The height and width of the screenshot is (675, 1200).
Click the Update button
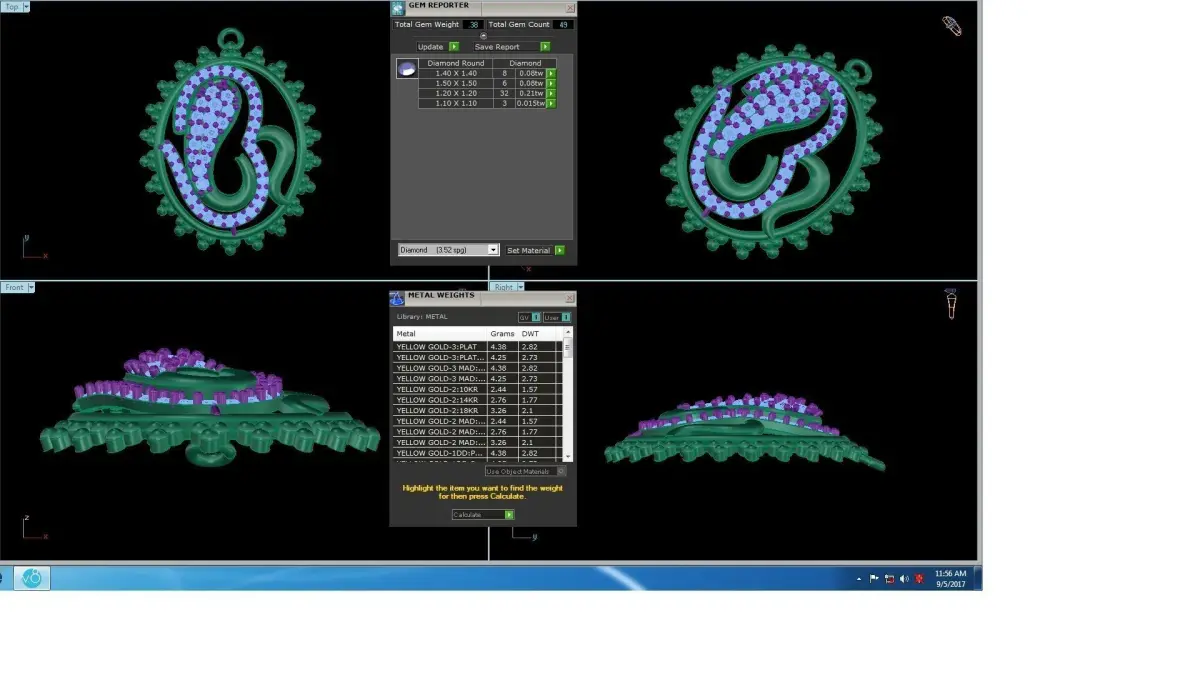click(438, 47)
